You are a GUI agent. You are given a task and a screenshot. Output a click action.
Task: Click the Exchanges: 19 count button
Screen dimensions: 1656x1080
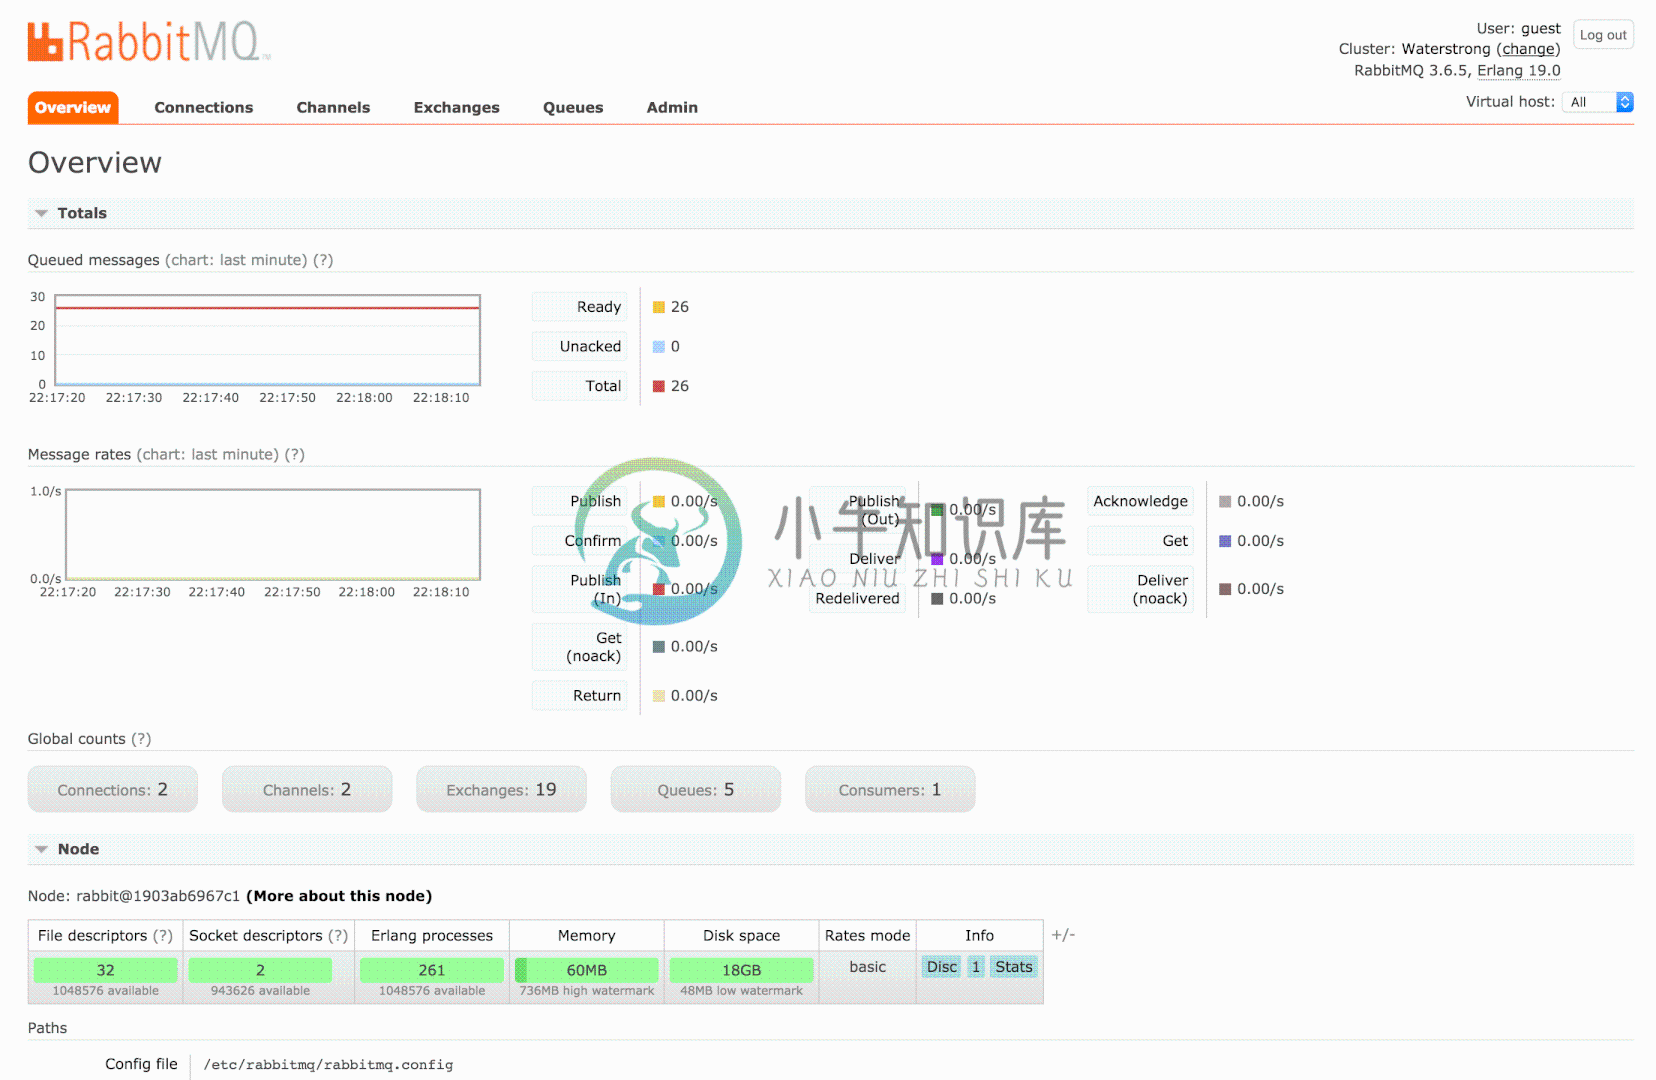pyautogui.click(x=501, y=790)
